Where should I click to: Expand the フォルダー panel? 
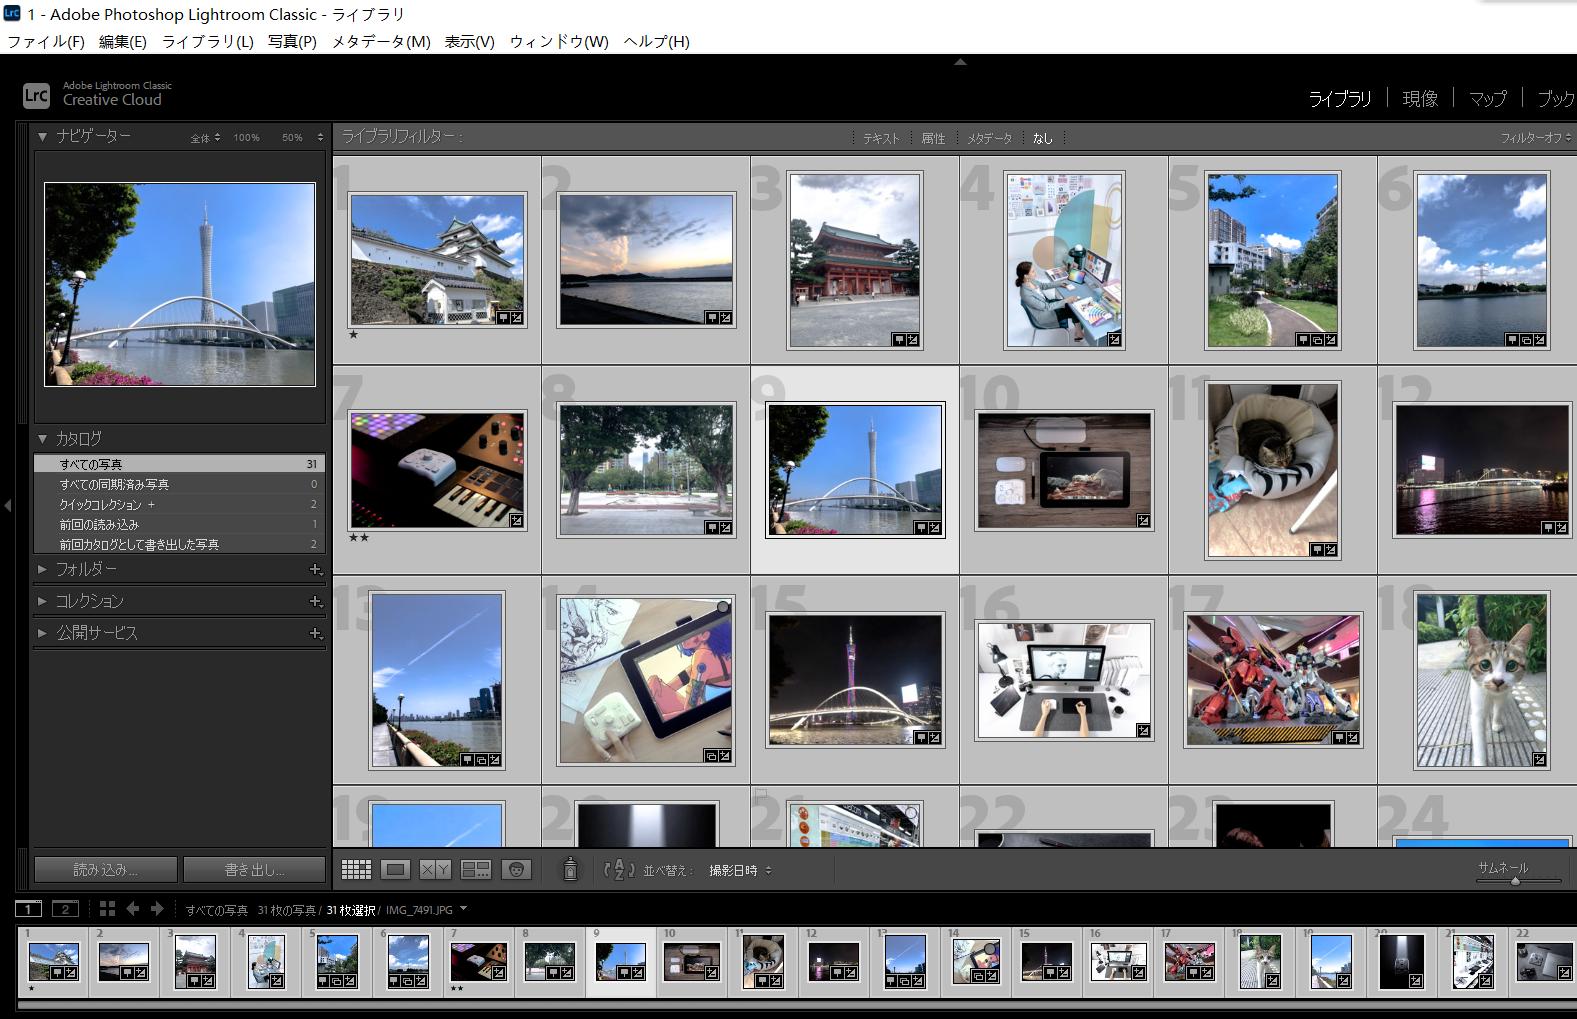[42, 569]
